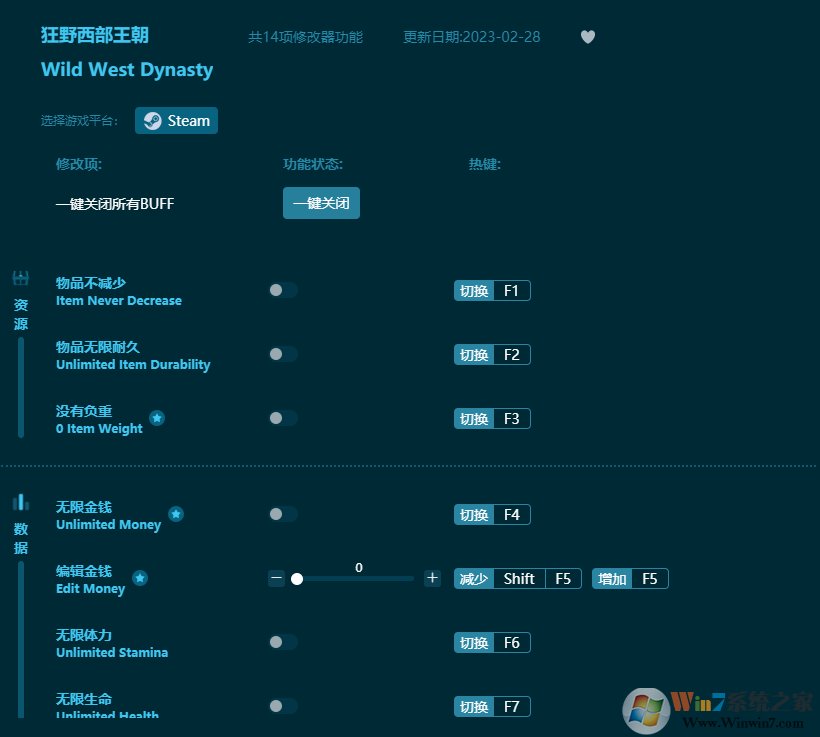The image size is (820, 737).
Task: Click the 减少 Shift F5 hotkey box
Action: pos(518,579)
